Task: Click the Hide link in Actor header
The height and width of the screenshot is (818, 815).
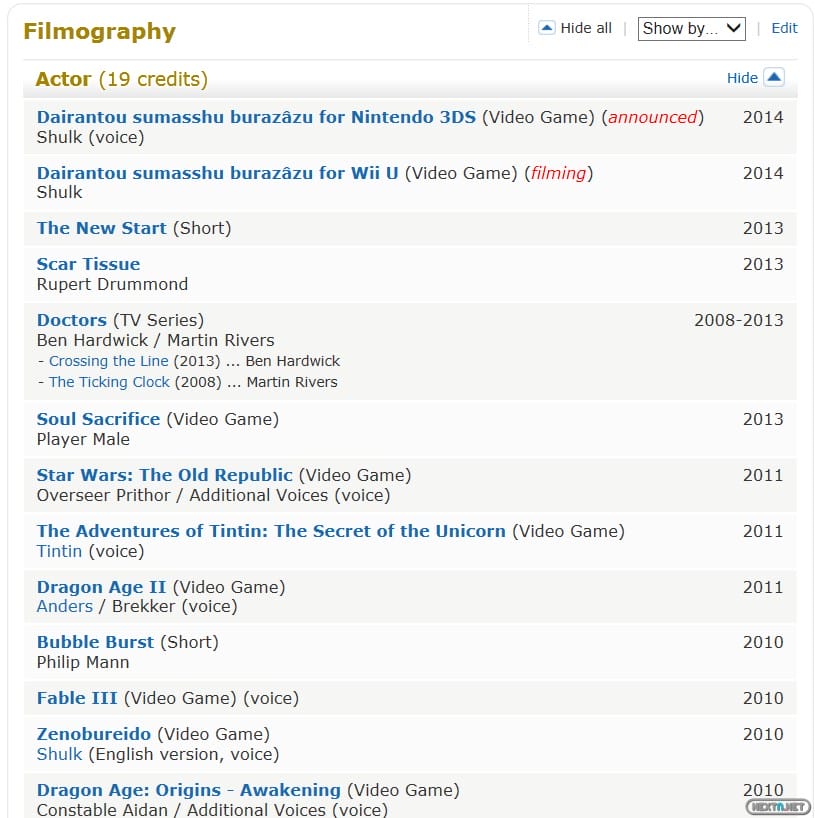Action: (742, 78)
